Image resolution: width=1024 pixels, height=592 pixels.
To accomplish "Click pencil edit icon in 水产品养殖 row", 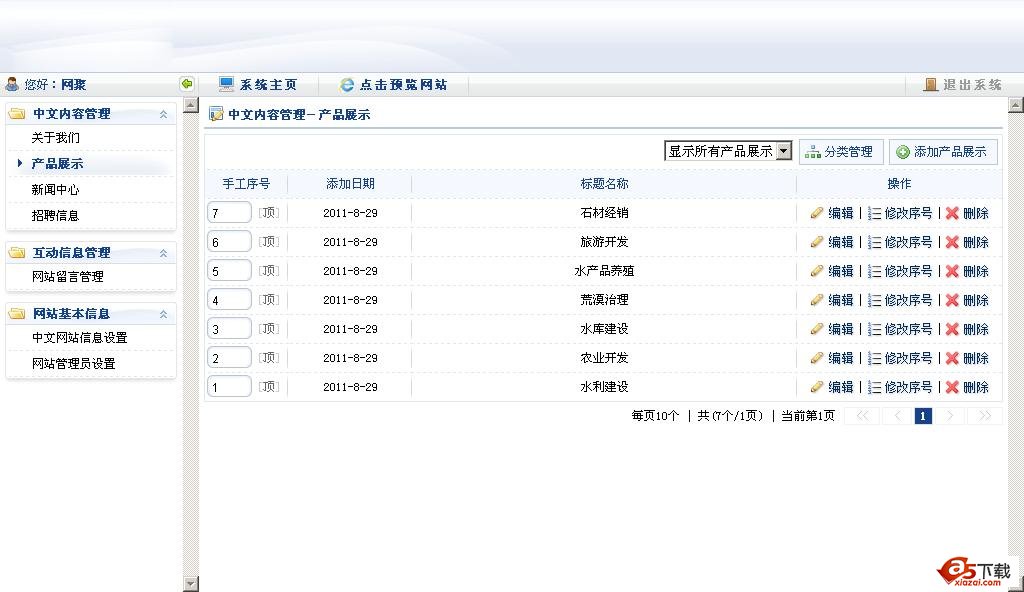I will pyautogui.click(x=816, y=271).
